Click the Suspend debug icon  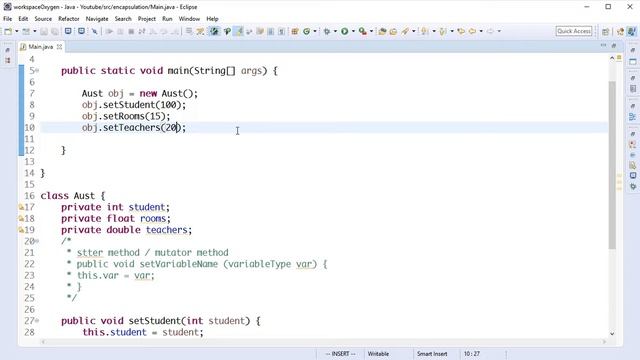120,31
